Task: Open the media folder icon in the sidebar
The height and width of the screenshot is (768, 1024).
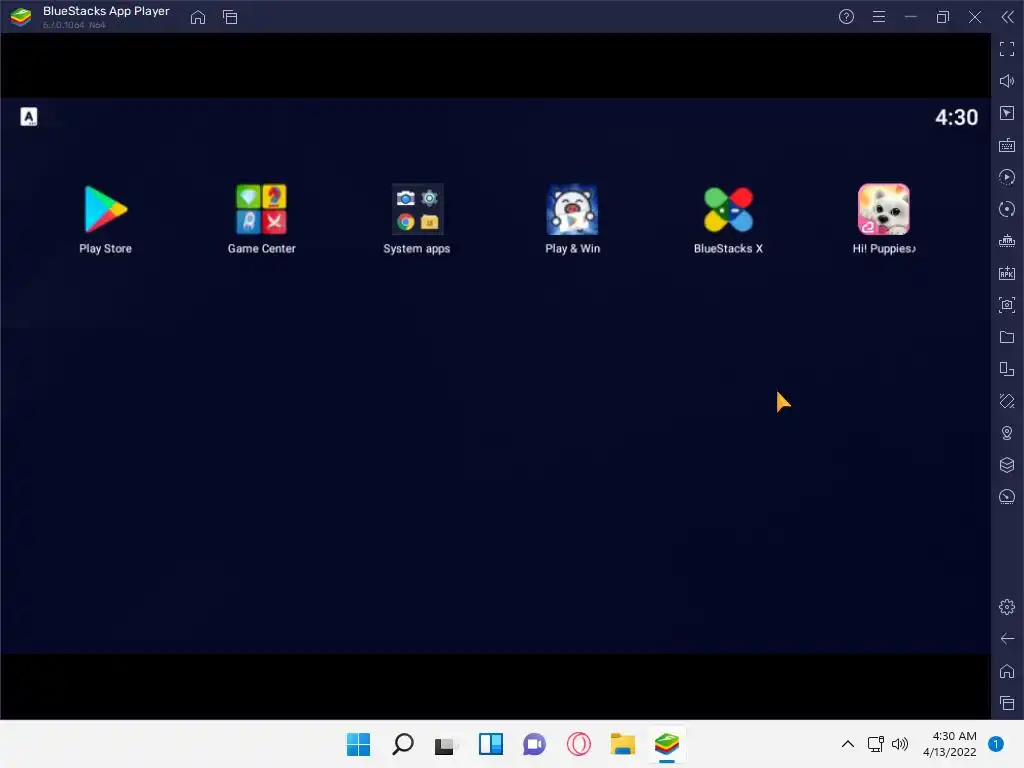Action: pos(1007,337)
